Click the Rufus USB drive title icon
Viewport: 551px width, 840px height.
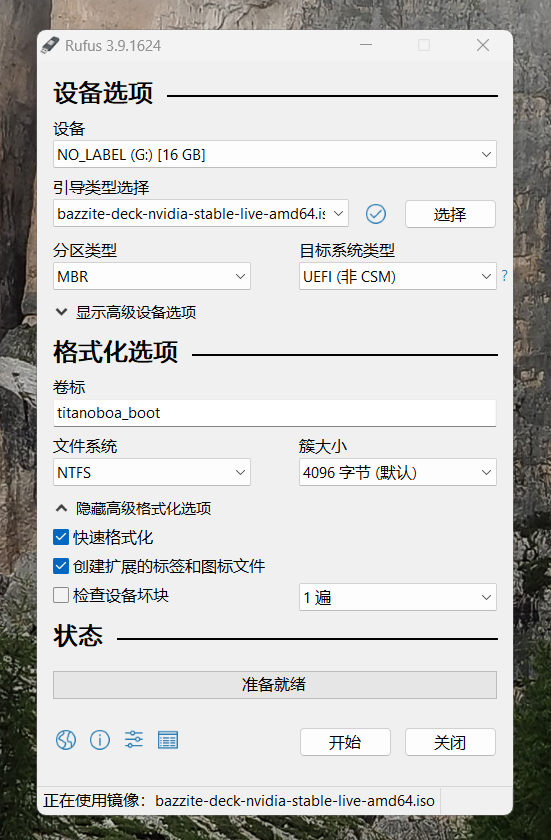50,46
